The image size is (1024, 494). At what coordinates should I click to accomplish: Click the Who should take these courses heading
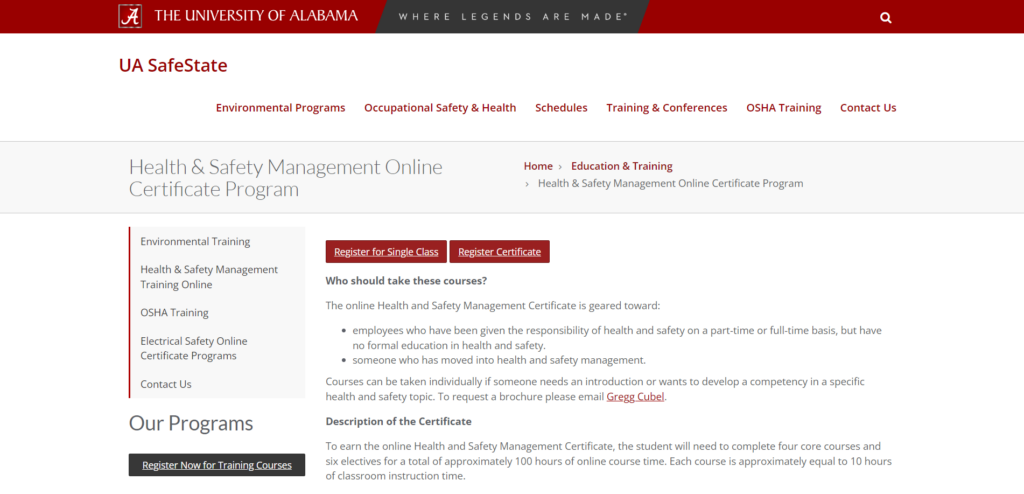click(406, 281)
